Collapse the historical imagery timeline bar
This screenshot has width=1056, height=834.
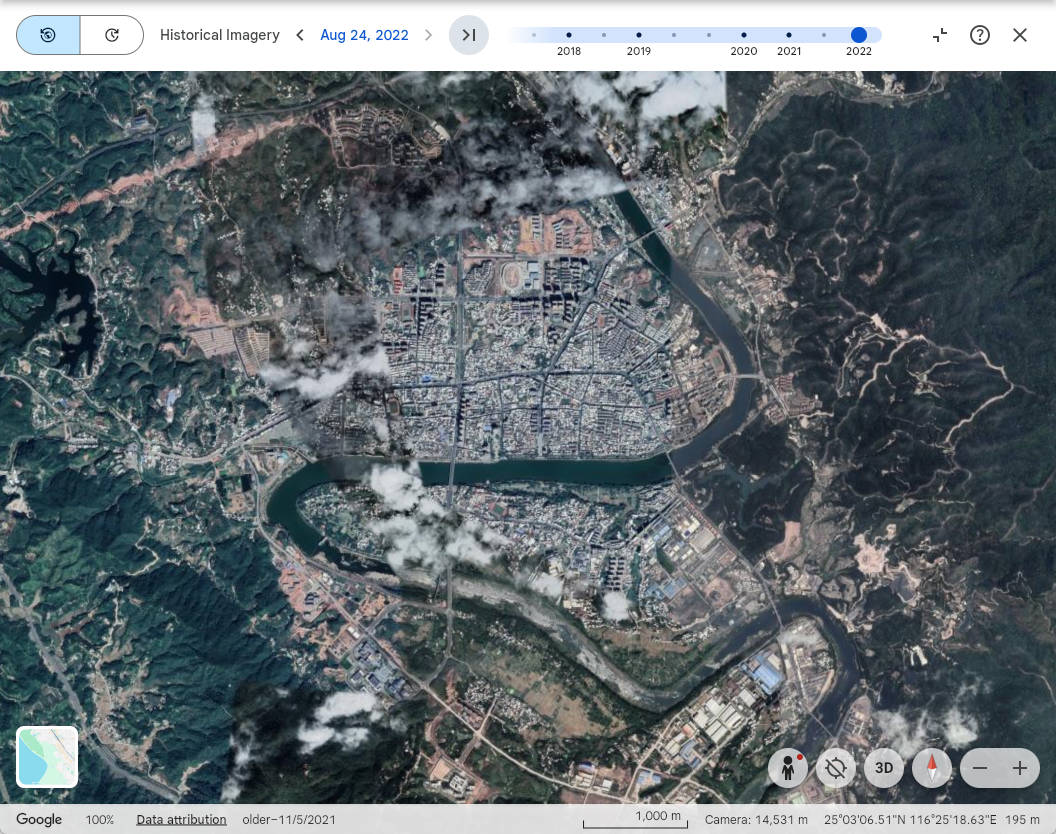940,35
